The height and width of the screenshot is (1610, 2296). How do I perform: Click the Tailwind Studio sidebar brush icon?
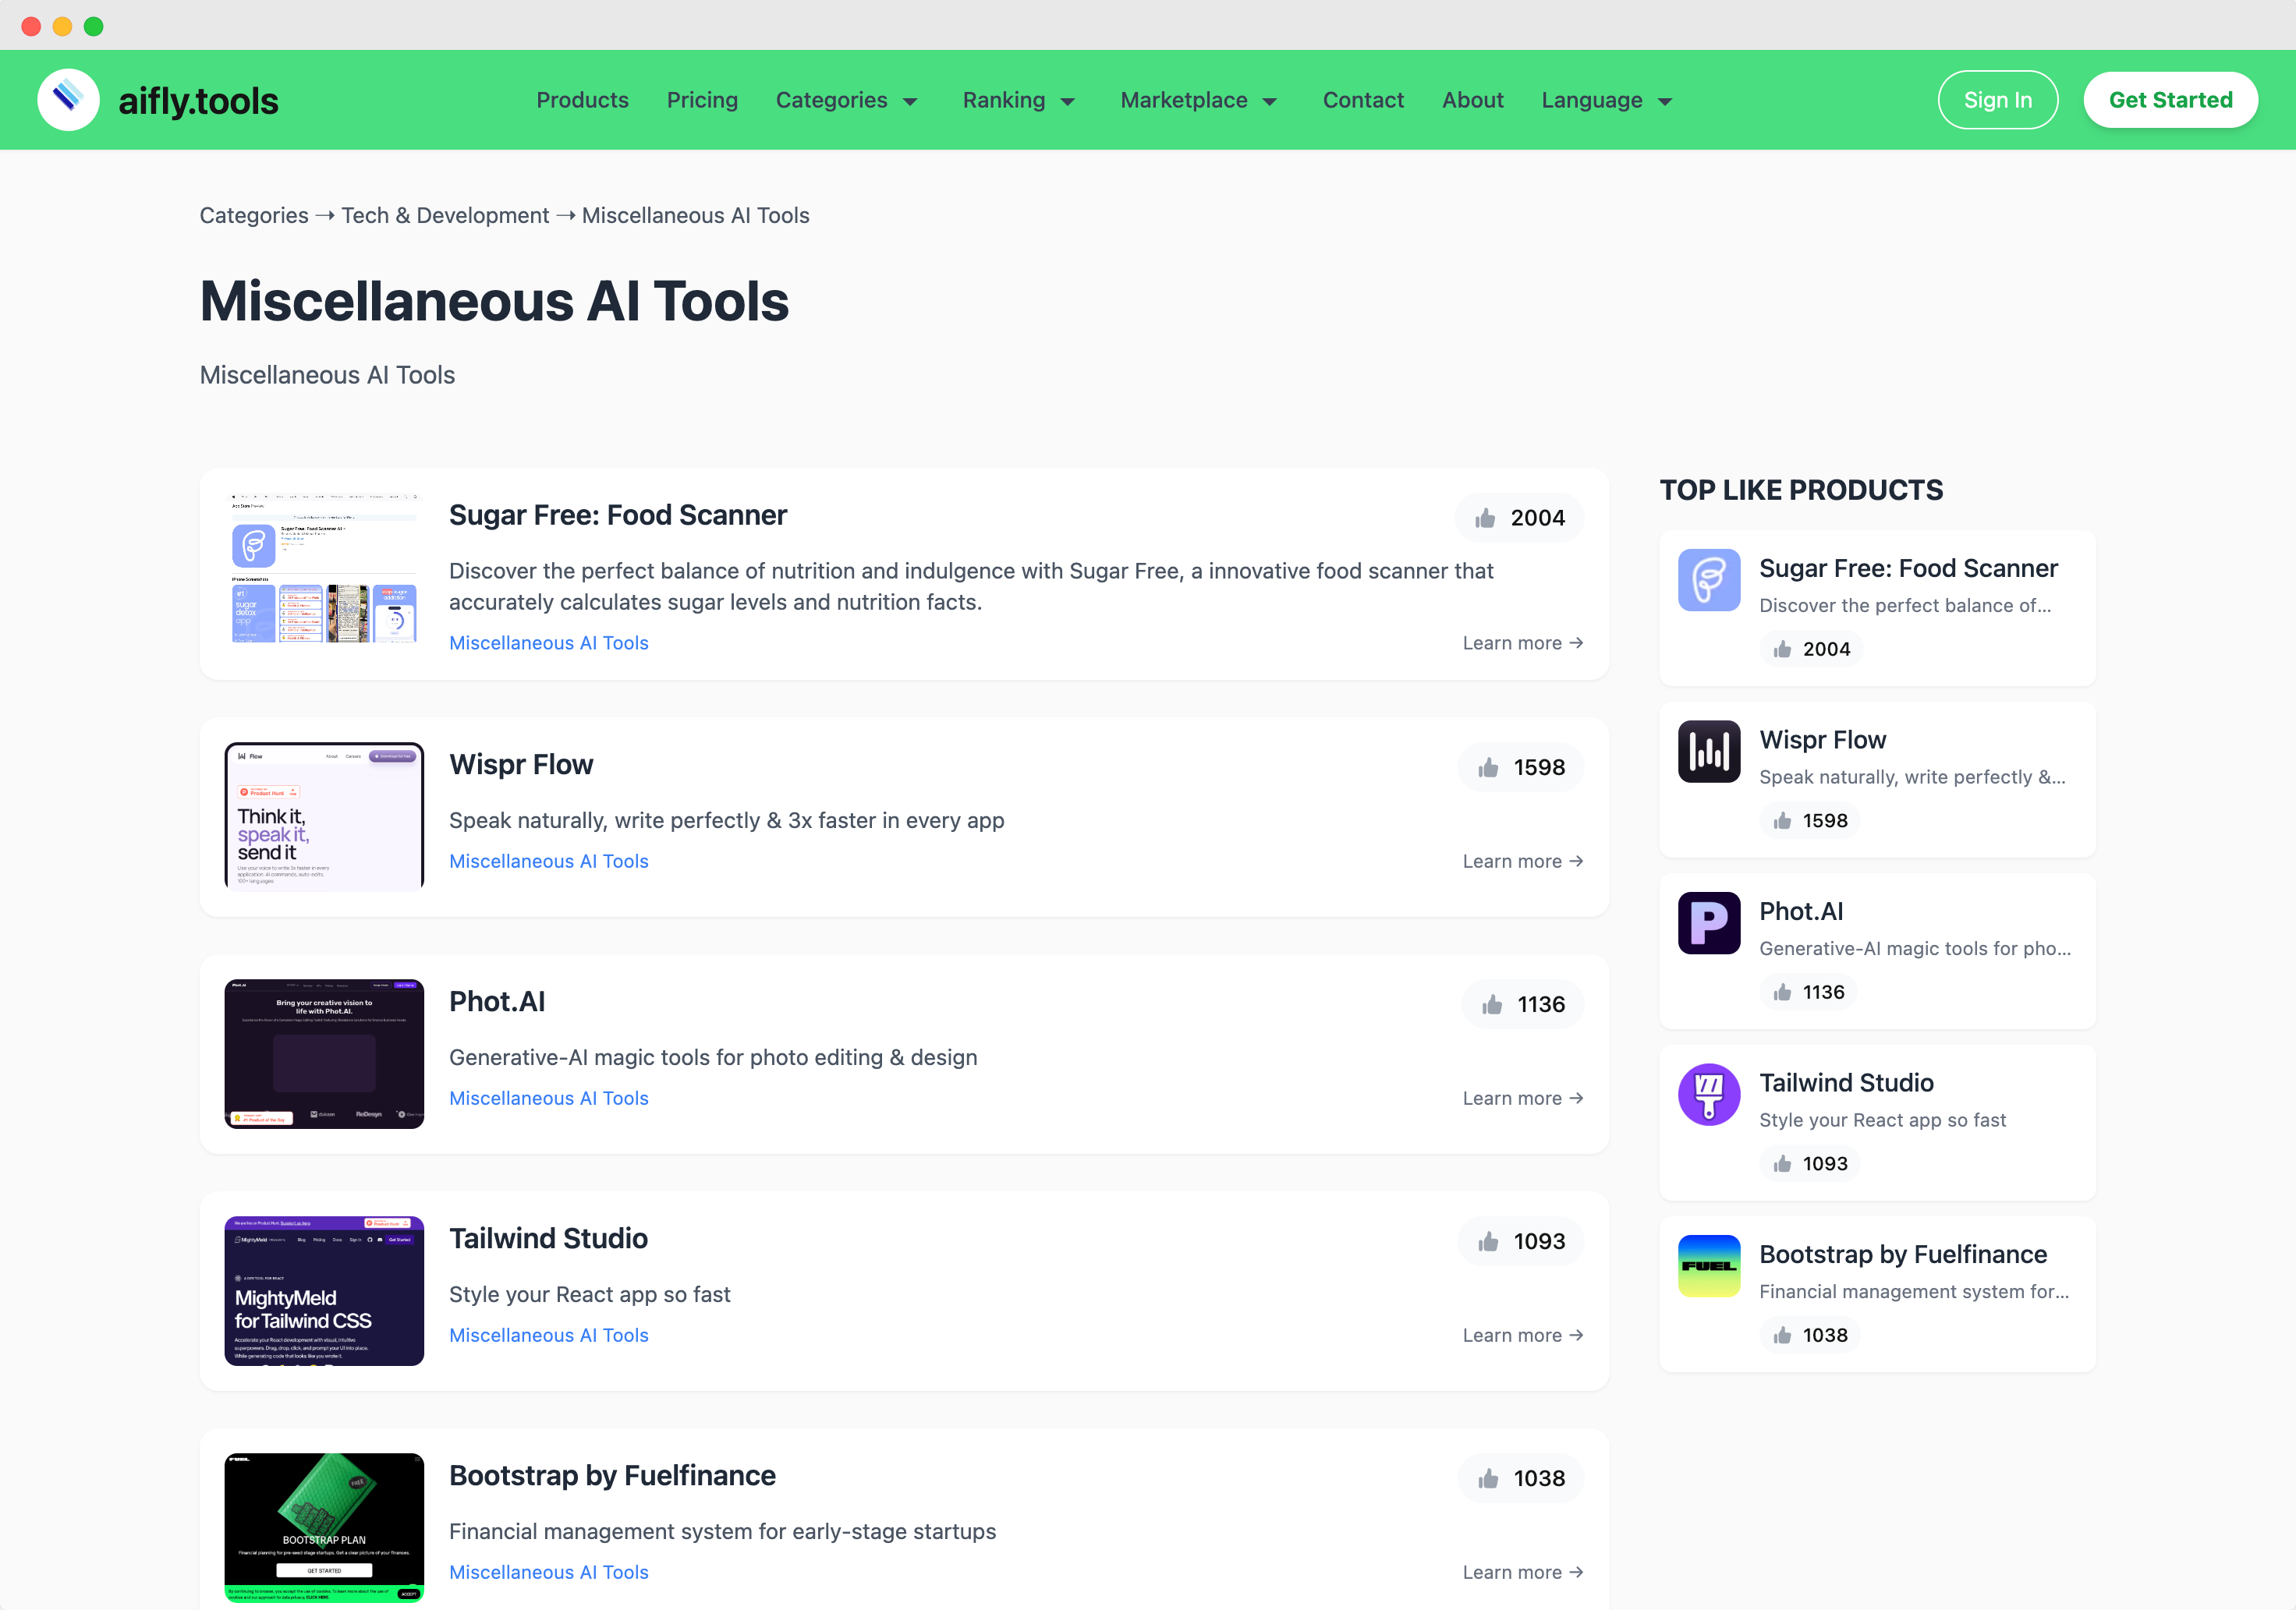pyautogui.click(x=1708, y=1094)
